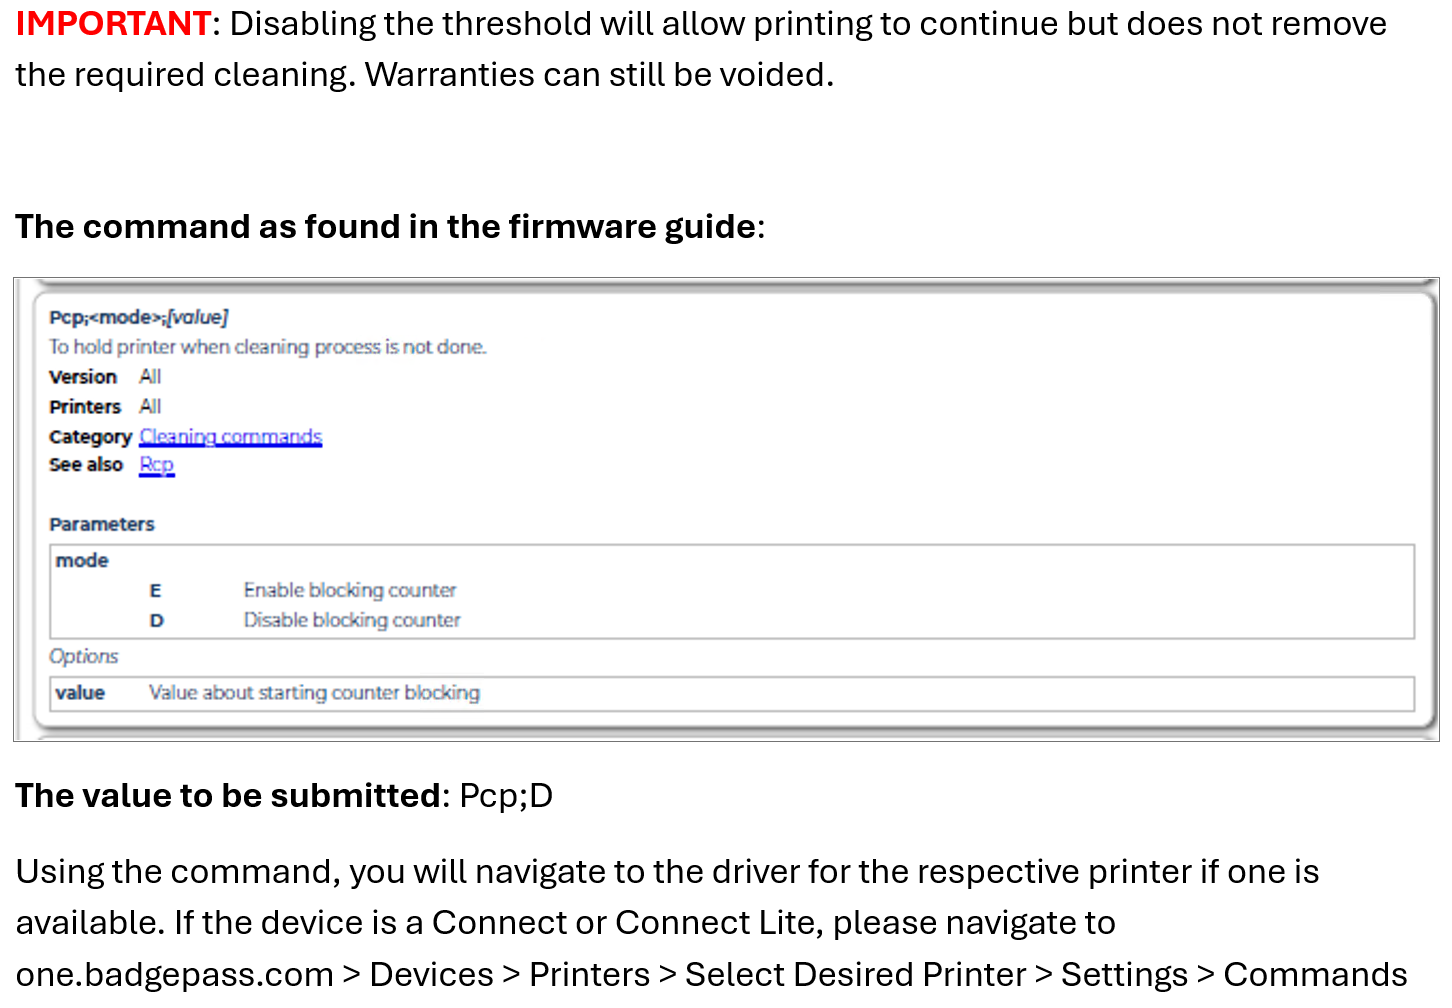
Task: Click the Printers row label
Action: (85, 407)
